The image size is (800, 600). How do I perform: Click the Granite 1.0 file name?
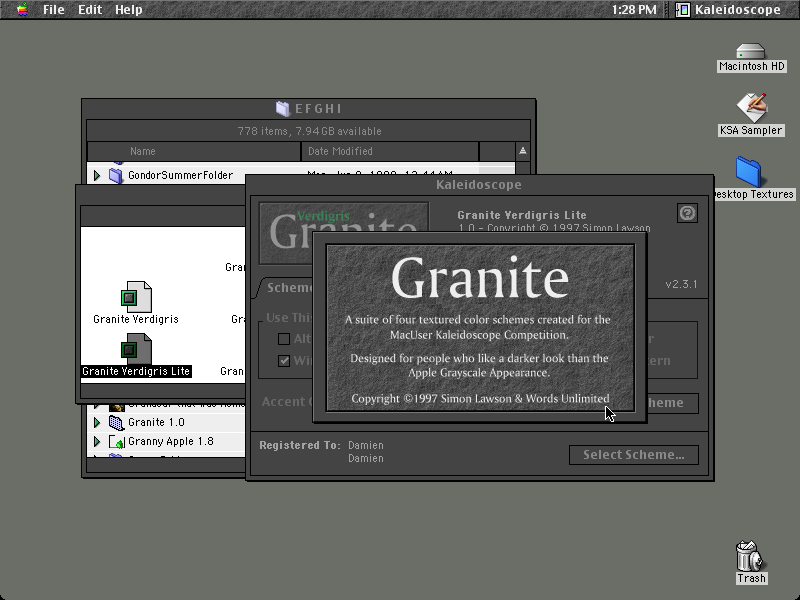click(156, 422)
